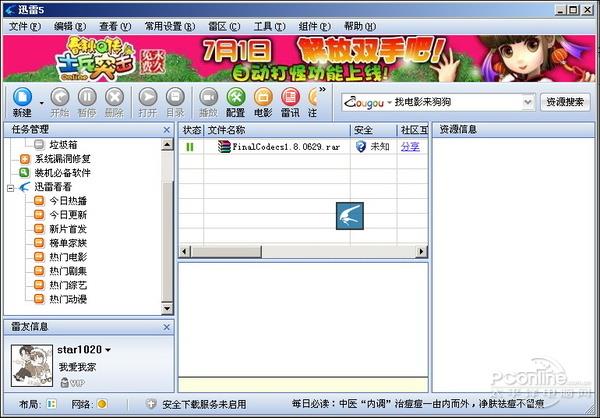Click task tree scrollbar up arrow
600x418 pixels.
167,144
